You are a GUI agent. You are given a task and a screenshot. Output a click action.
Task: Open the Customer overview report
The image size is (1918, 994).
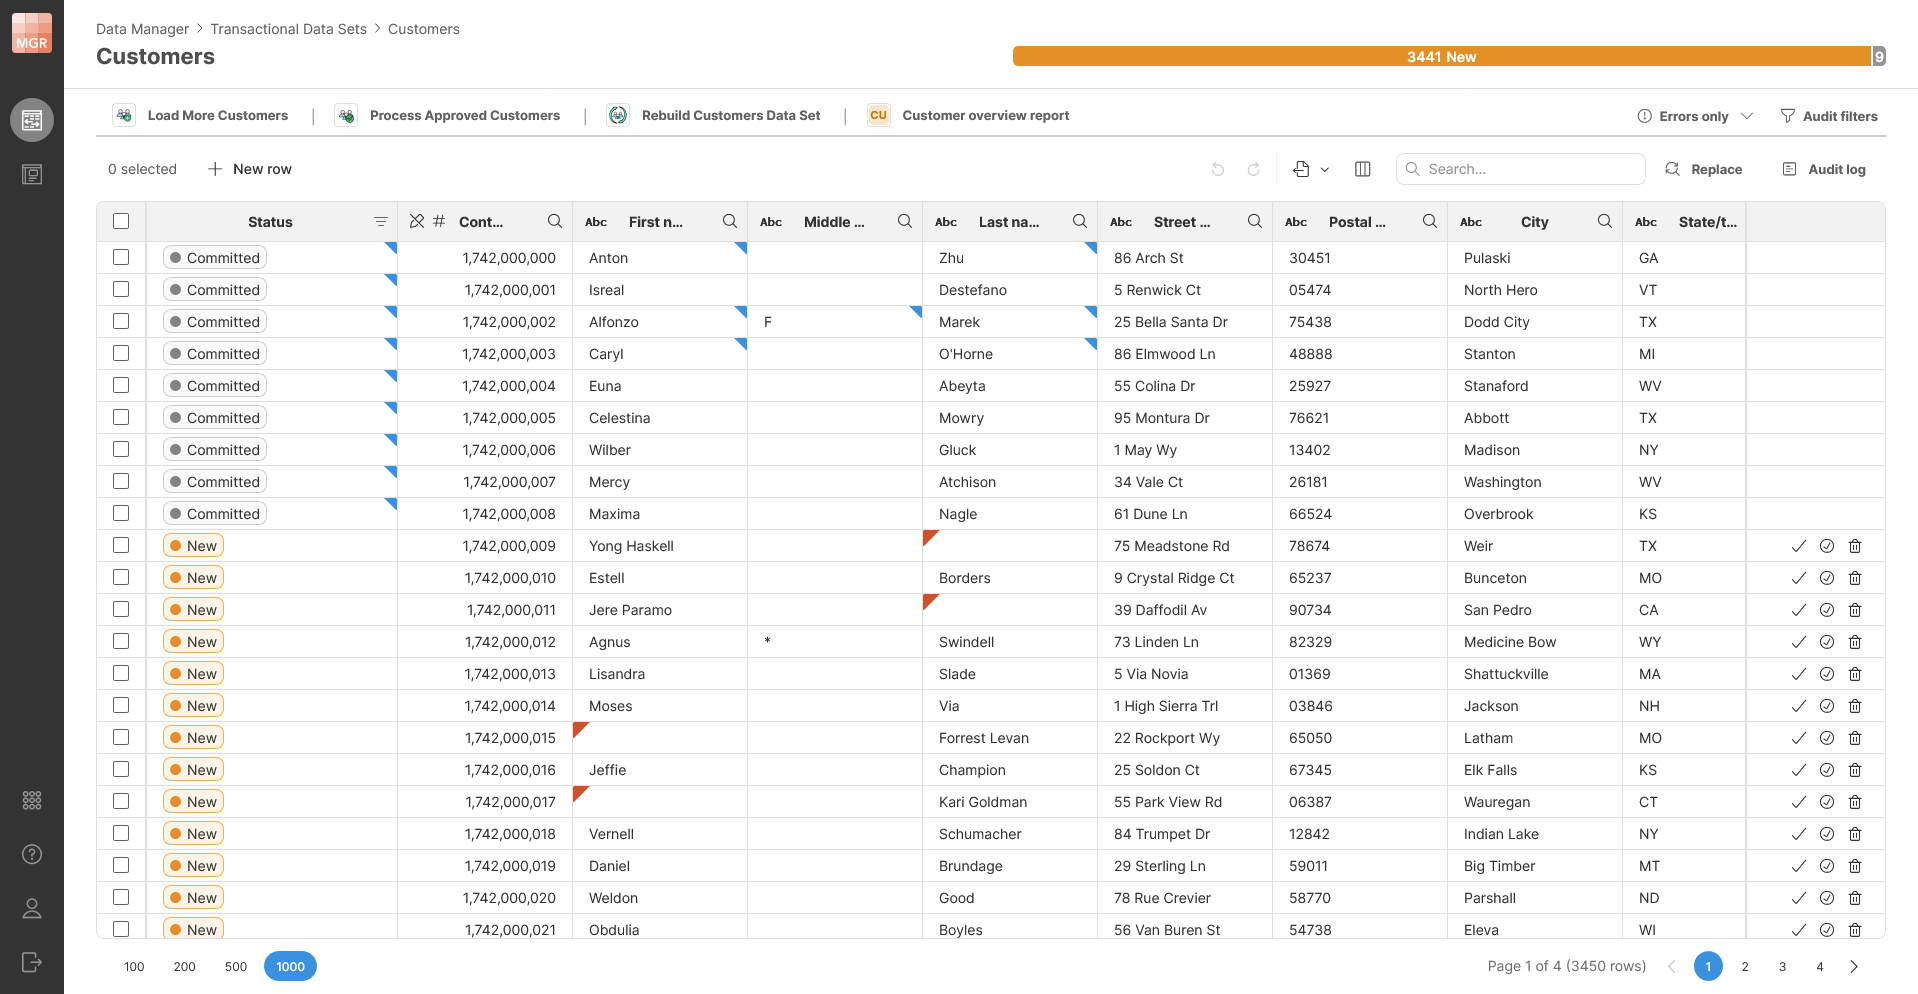(985, 115)
